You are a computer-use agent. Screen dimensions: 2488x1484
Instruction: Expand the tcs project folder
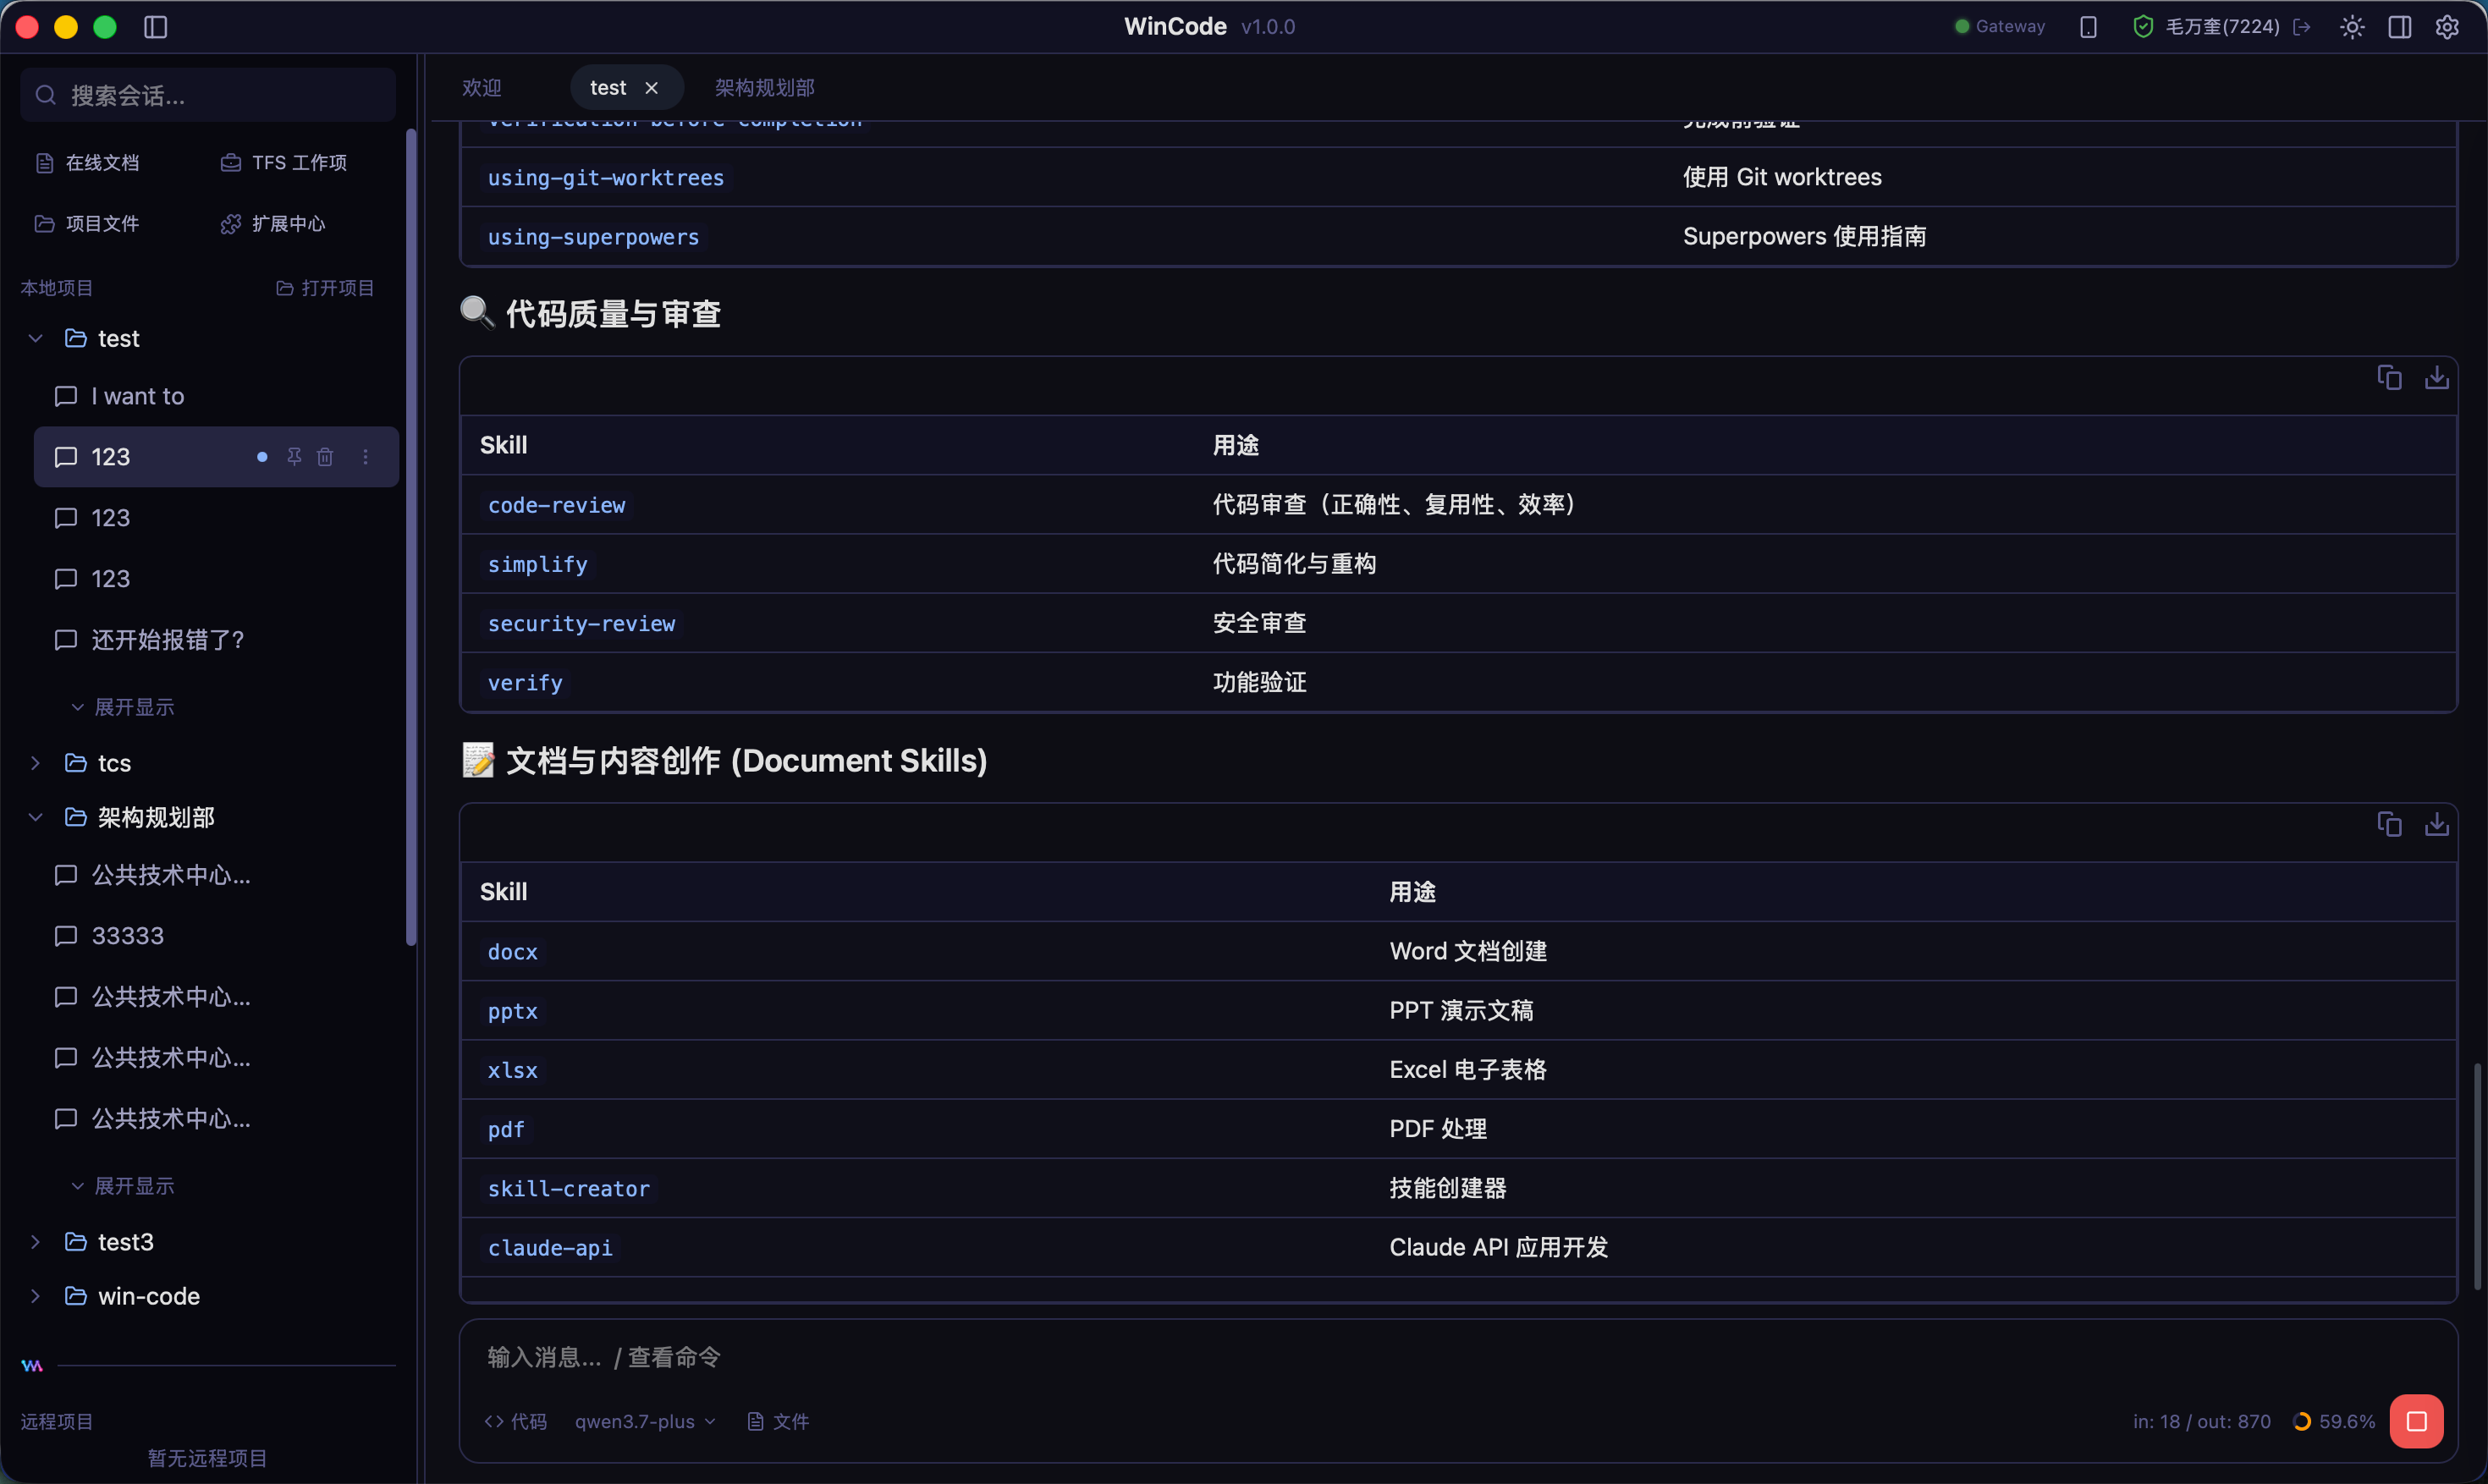point(36,763)
